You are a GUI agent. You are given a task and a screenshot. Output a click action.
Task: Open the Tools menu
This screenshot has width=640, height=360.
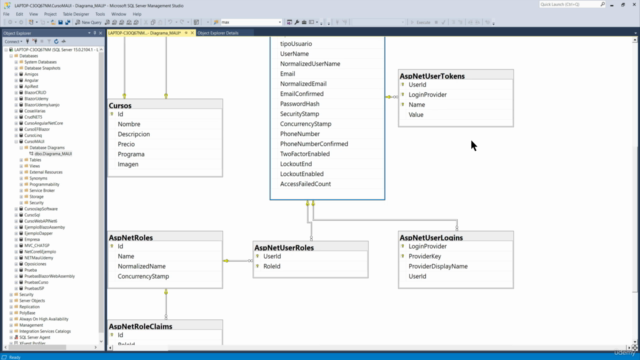click(100, 14)
